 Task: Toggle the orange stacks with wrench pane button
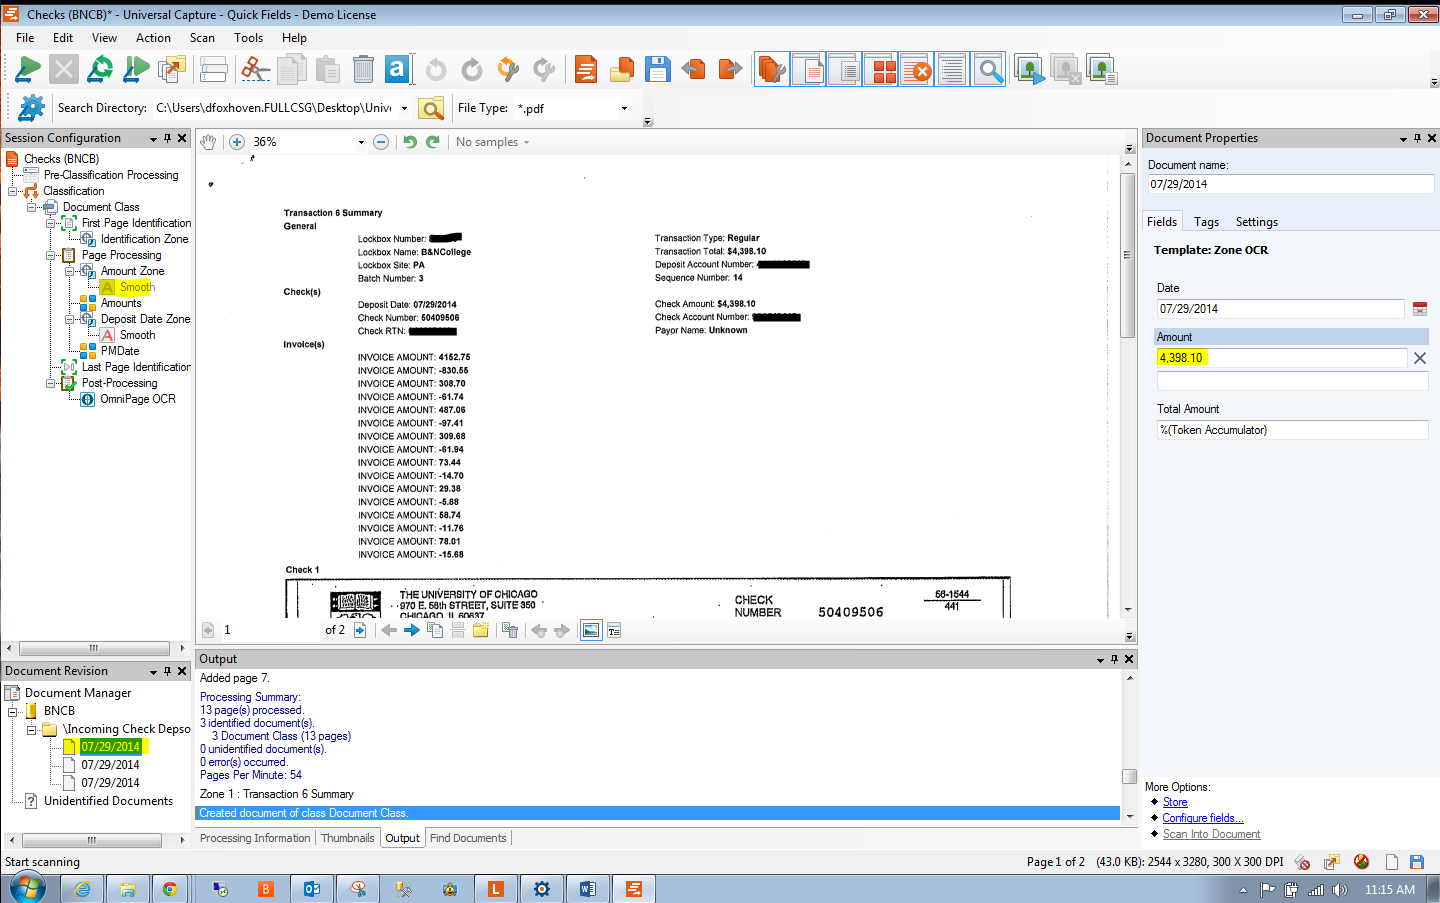pos(772,69)
